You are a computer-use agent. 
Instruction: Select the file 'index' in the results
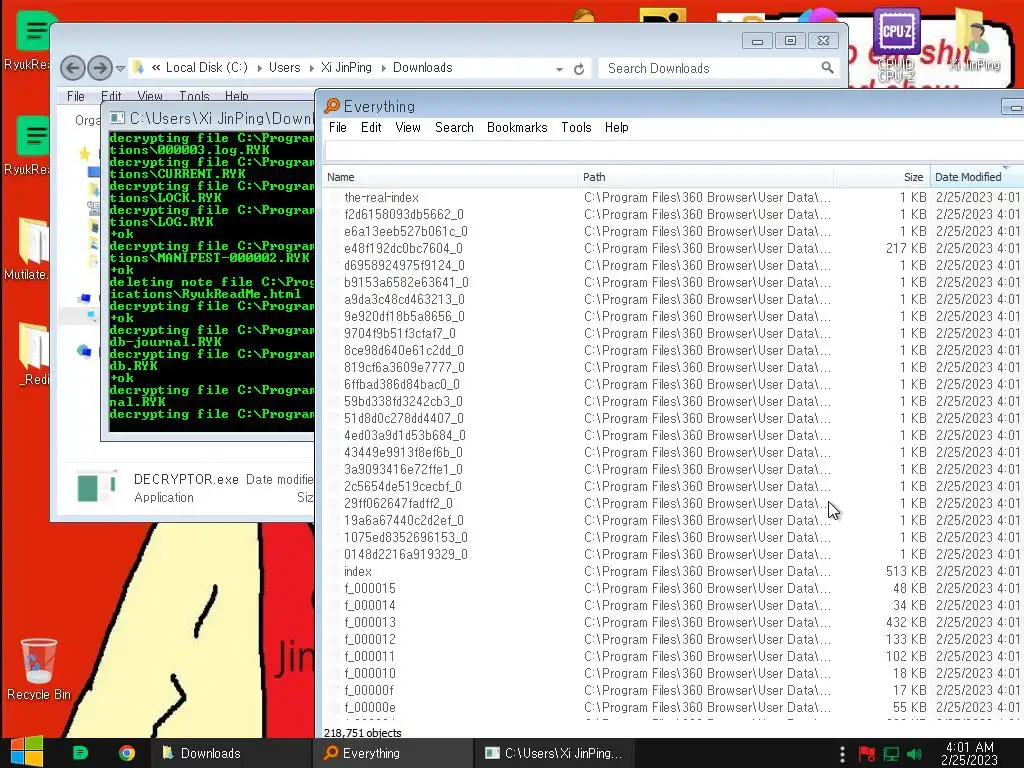click(x=358, y=571)
